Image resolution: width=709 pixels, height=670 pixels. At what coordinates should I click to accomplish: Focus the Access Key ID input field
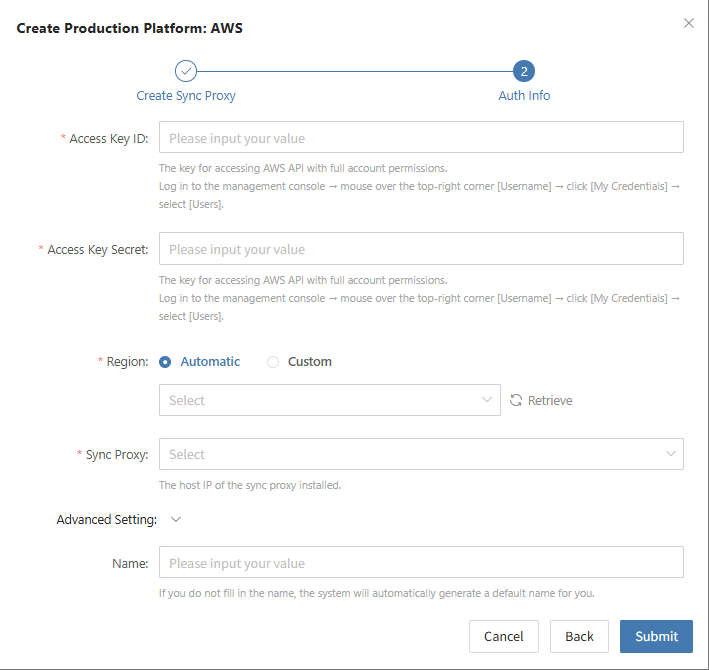point(421,137)
